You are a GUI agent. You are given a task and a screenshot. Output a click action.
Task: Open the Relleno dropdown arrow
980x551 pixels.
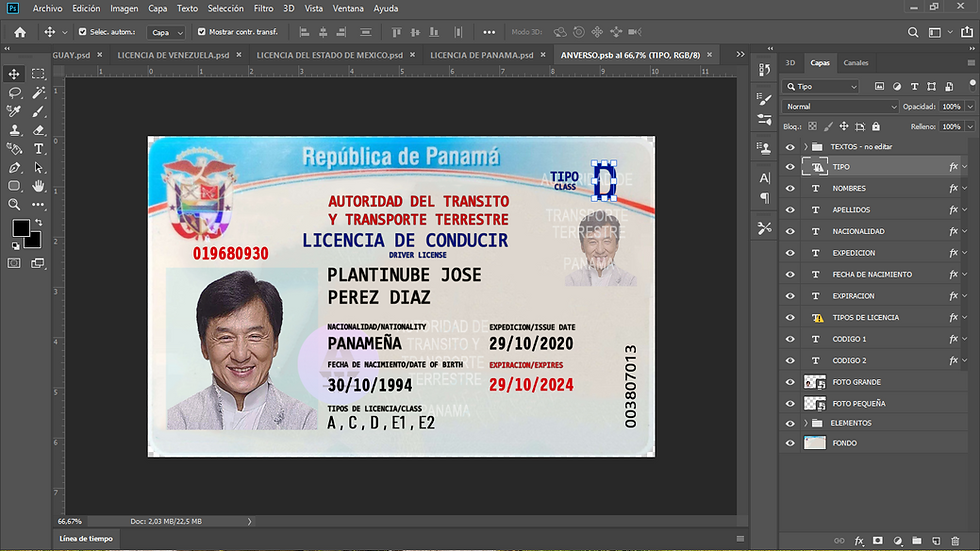click(x=970, y=127)
